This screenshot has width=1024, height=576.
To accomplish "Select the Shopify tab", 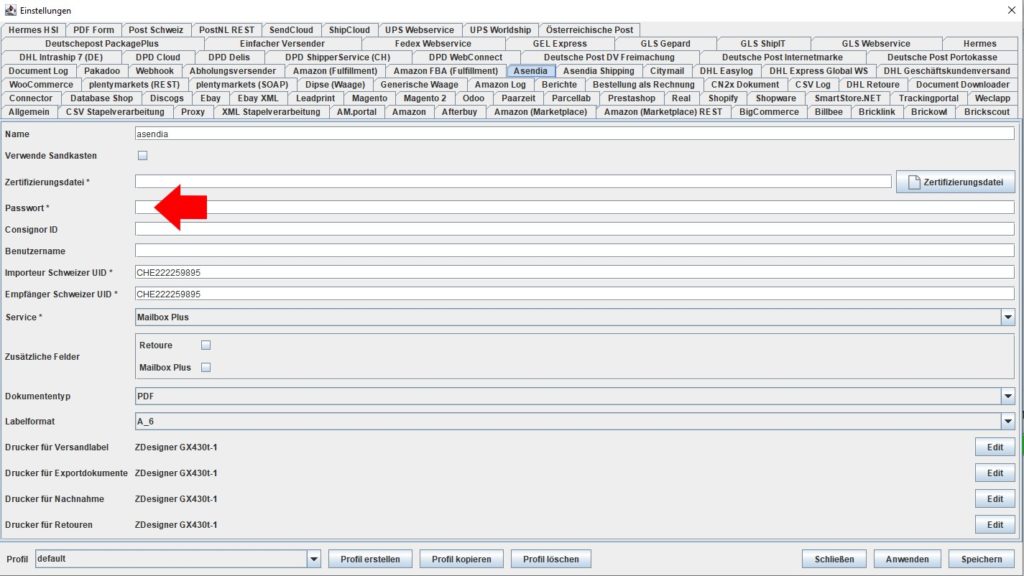I will [723, 98].
